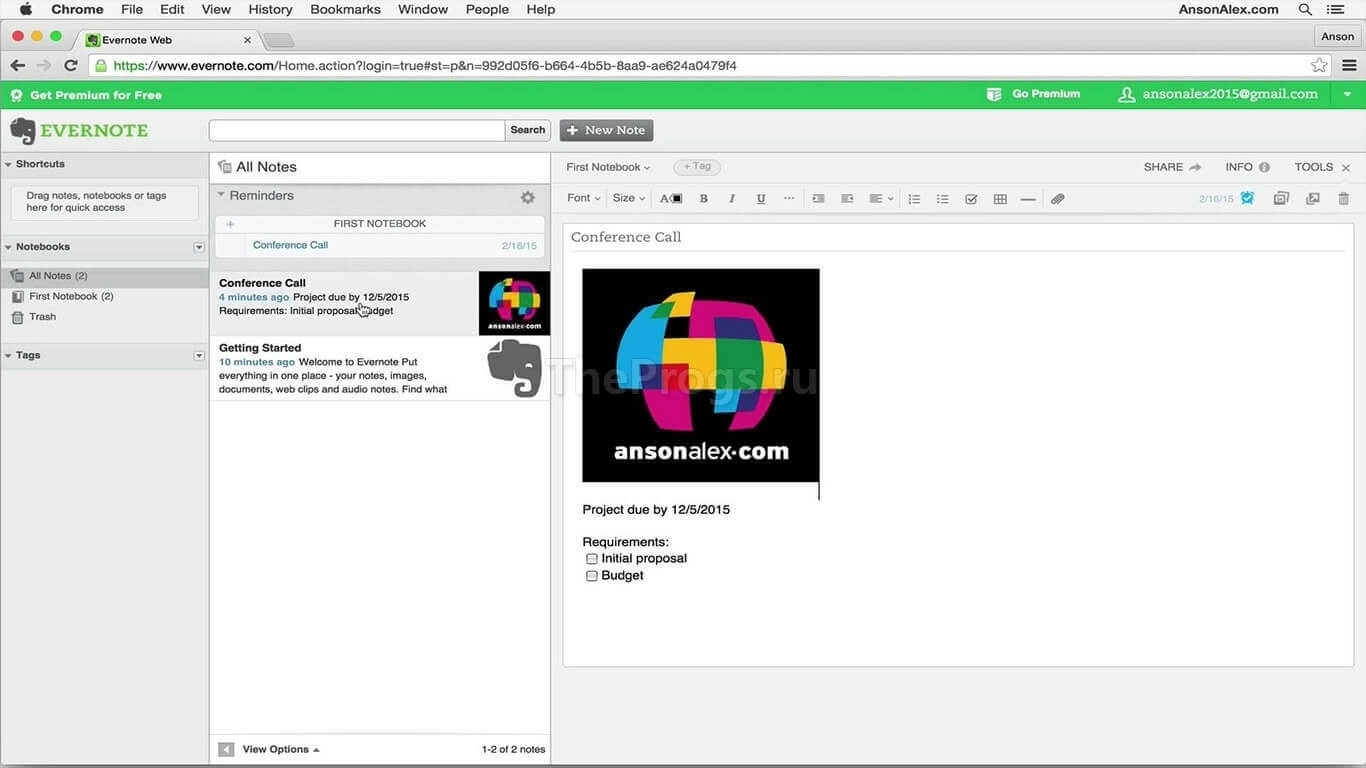Open the Bookmarks menu
1366x768 pixels.
(x=345, y=9)
